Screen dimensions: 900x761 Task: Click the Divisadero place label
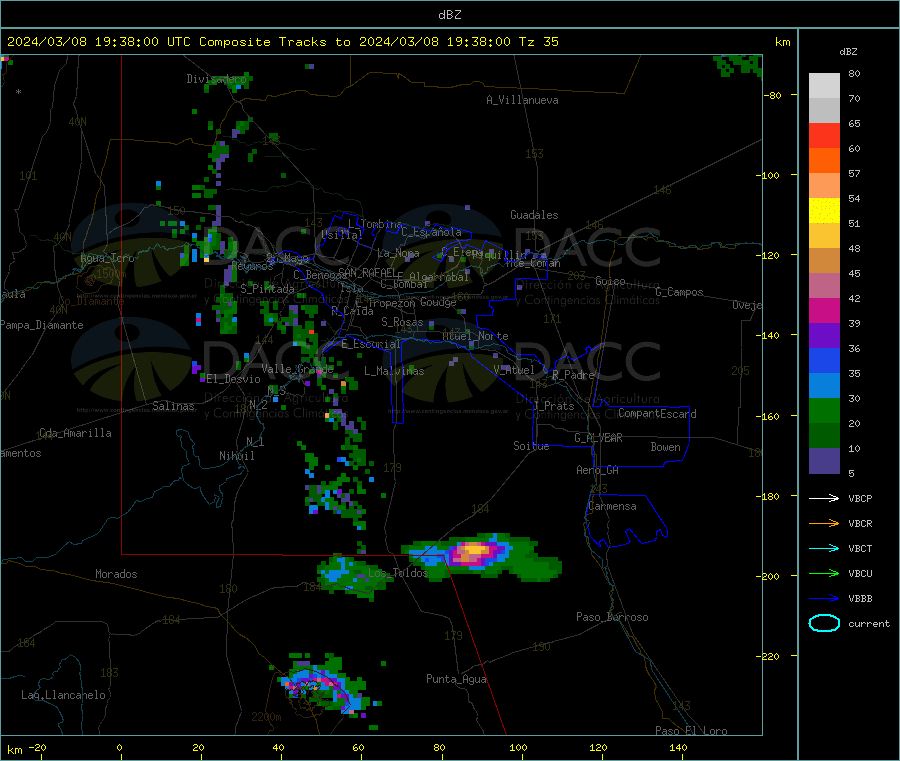(216, 79)
